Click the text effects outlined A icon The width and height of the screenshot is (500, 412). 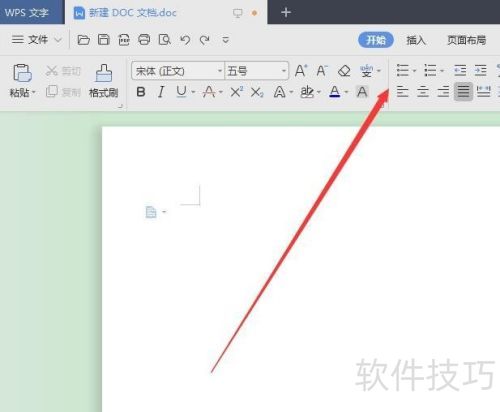279,92
